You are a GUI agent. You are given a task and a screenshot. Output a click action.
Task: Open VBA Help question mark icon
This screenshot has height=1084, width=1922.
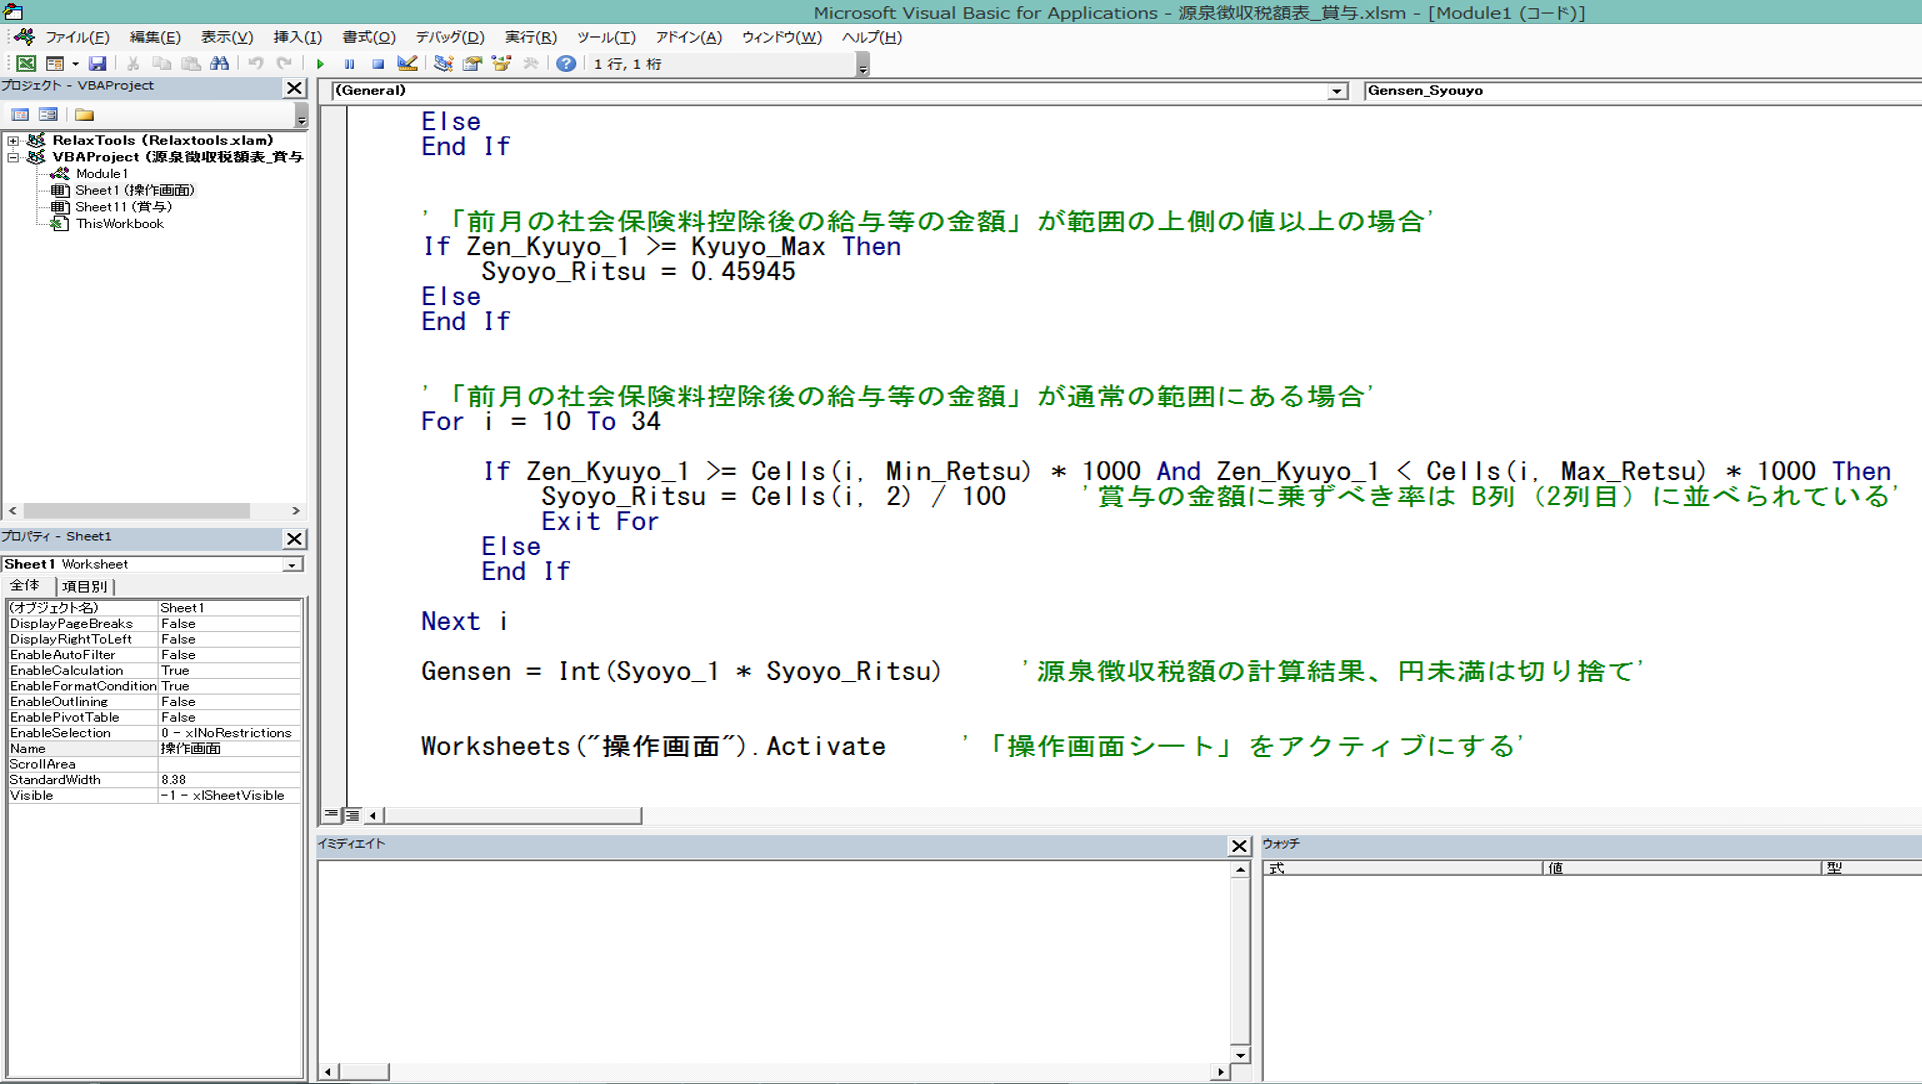pos(566,63)
